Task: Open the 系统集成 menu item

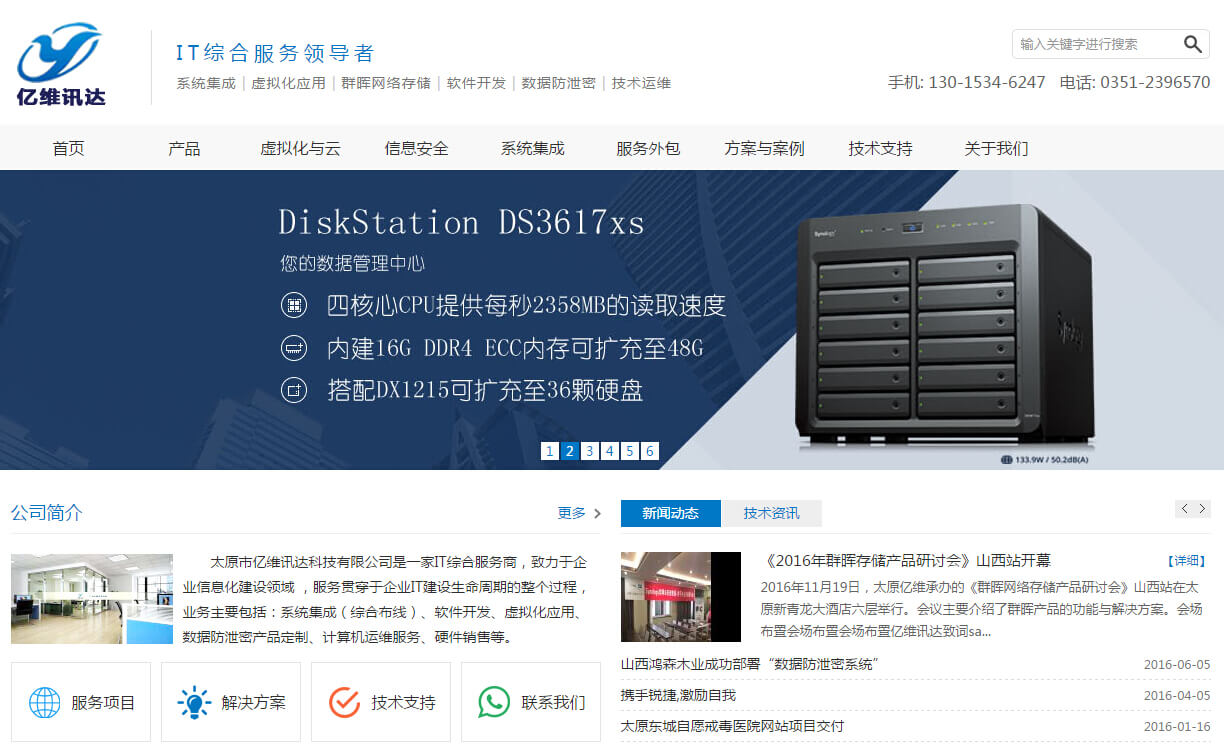Action: (x=532, y=148)
